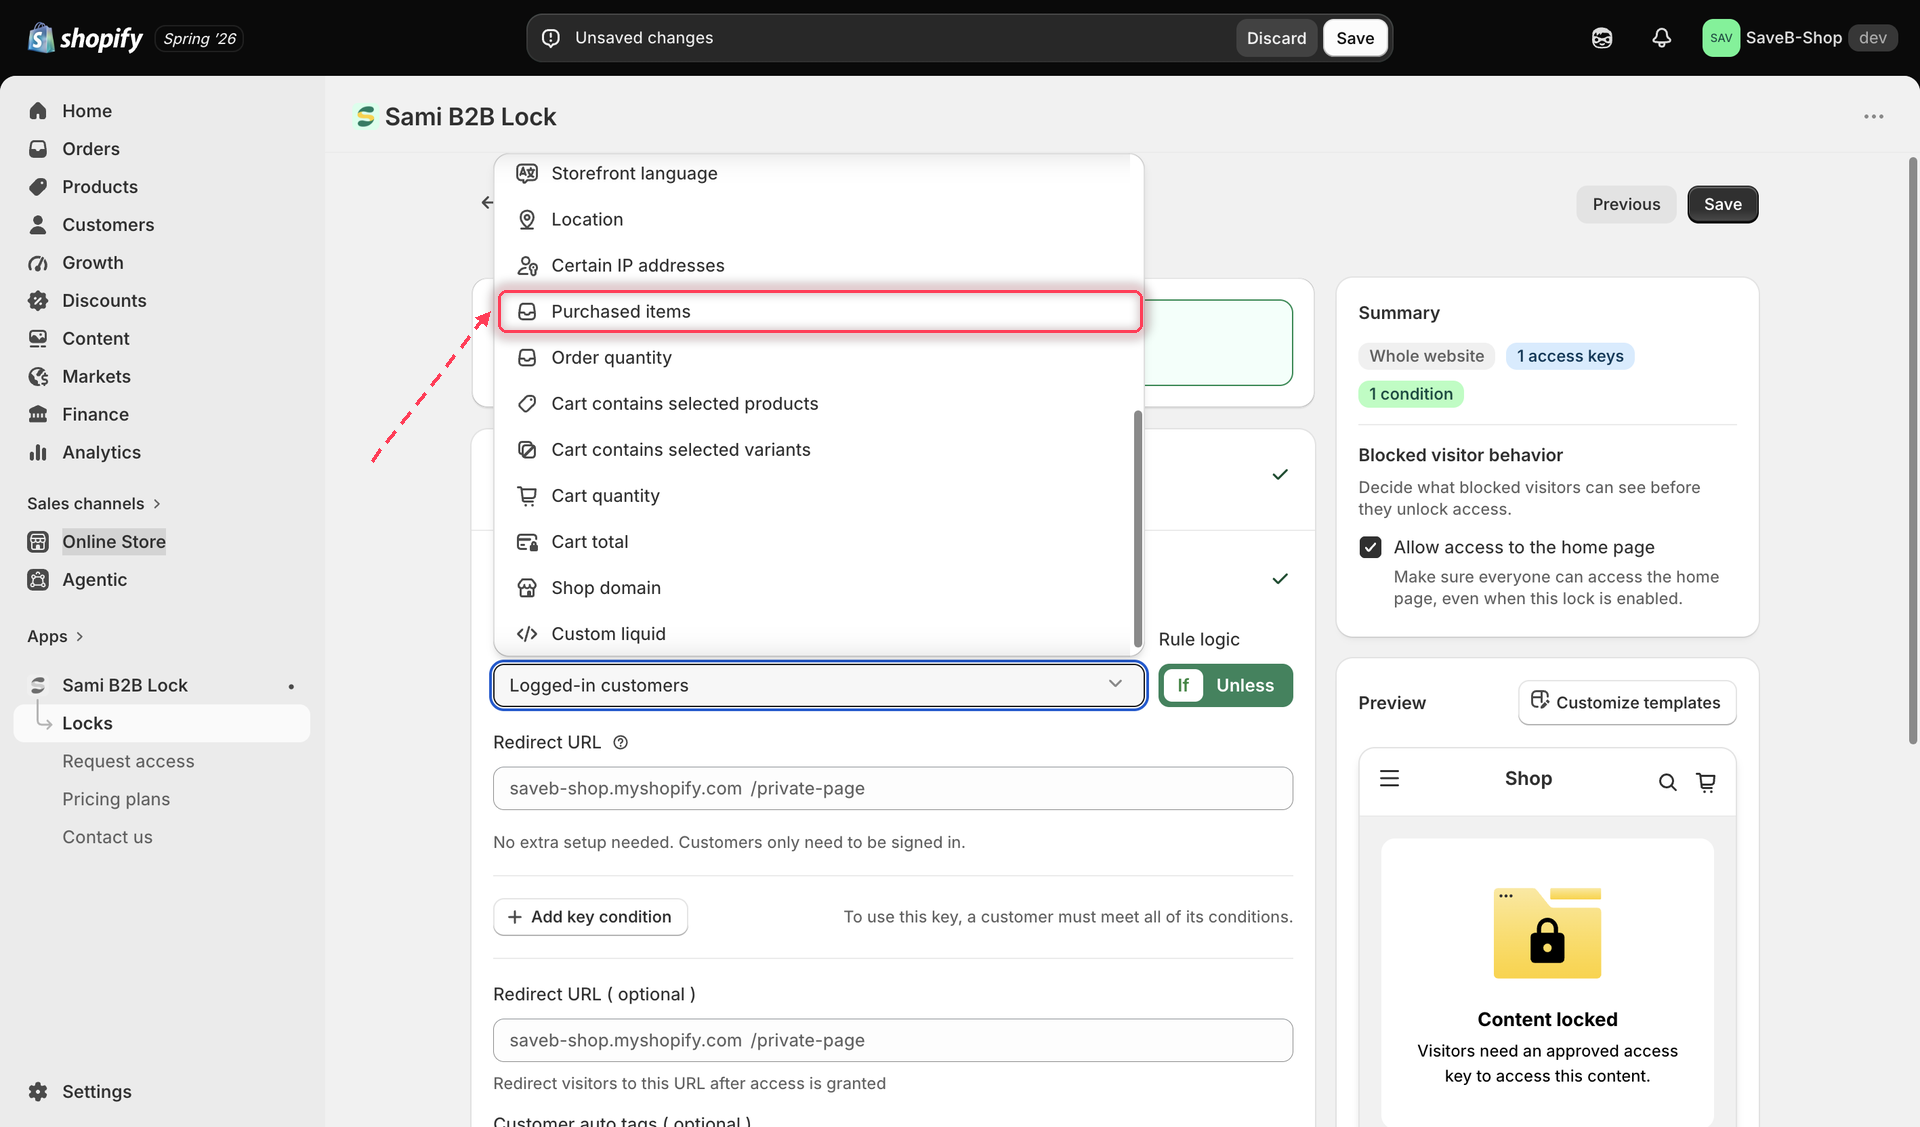This screenshot has height=1127, width=1920.
Task: Add a key condition
Action: pyautogui.click(x=590, y=917)
